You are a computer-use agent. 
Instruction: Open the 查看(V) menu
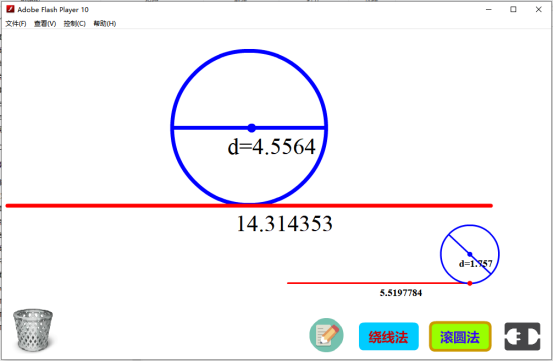[45, 24]
